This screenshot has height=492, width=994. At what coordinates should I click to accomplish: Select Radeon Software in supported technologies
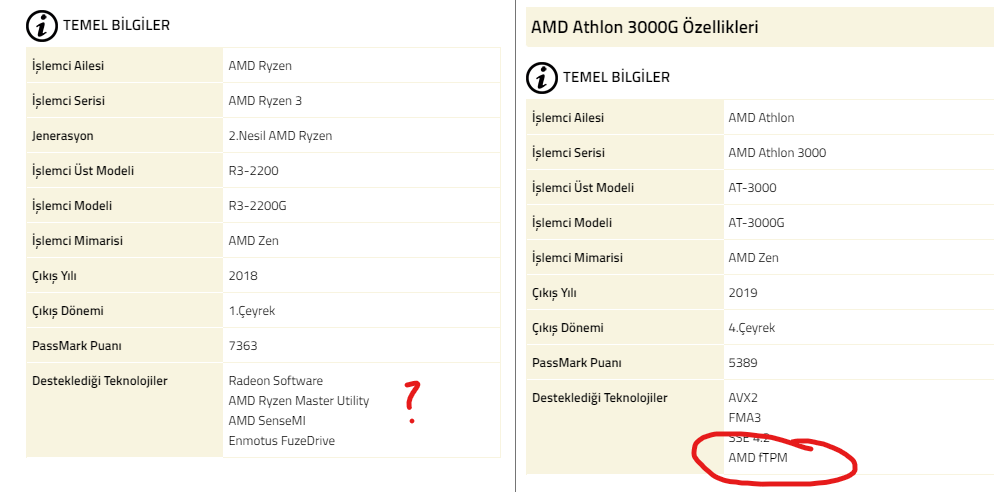(x=276, y=381)
